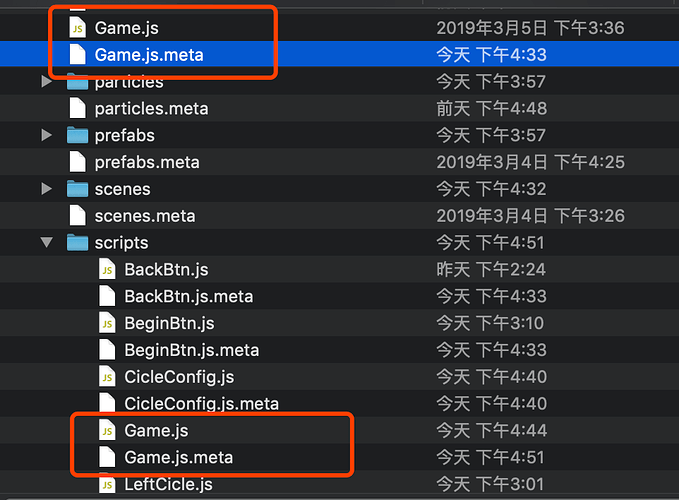Select the BackBtn.js.meta file name
Image resolution: width=679 pixels, height=500 pixels.
click(x=188, y=296)
